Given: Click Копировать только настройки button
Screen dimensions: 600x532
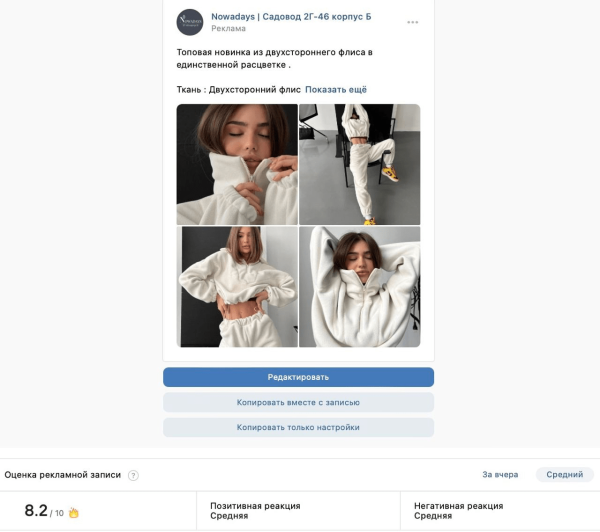Looking at the screenshot, I should click(x=298, y=427).
